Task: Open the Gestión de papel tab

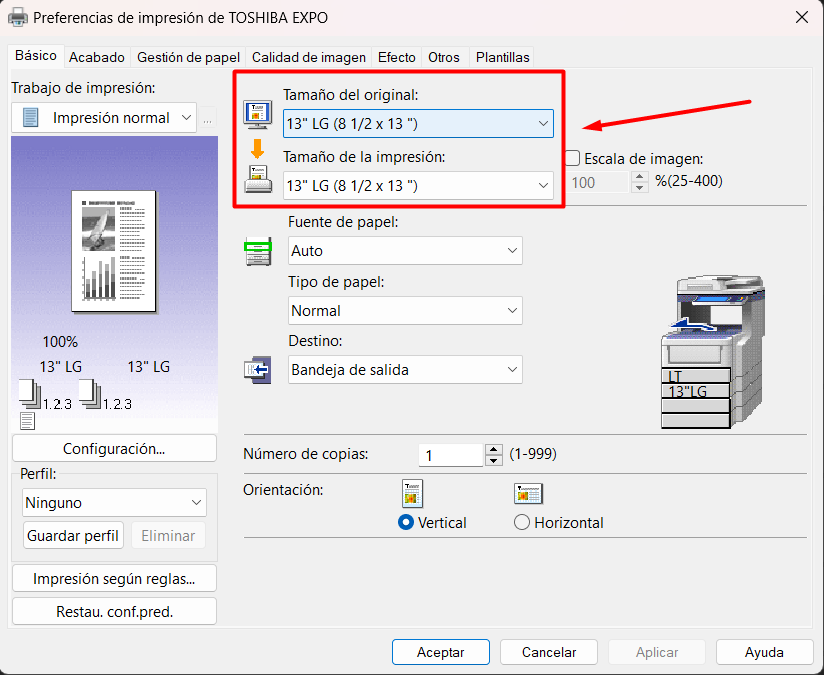Action: (x=188, y=57)
